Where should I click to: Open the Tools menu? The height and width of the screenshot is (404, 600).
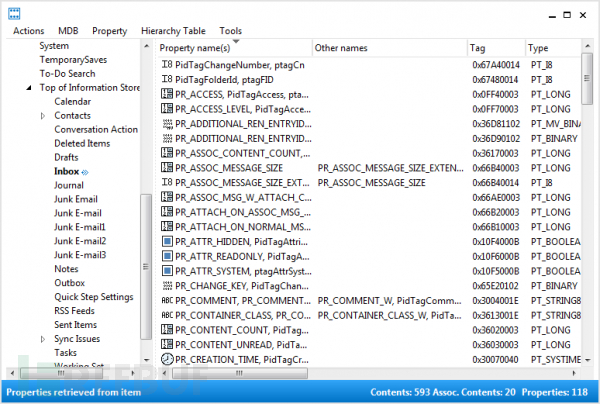pyautogui.click(x=230, y=31)
